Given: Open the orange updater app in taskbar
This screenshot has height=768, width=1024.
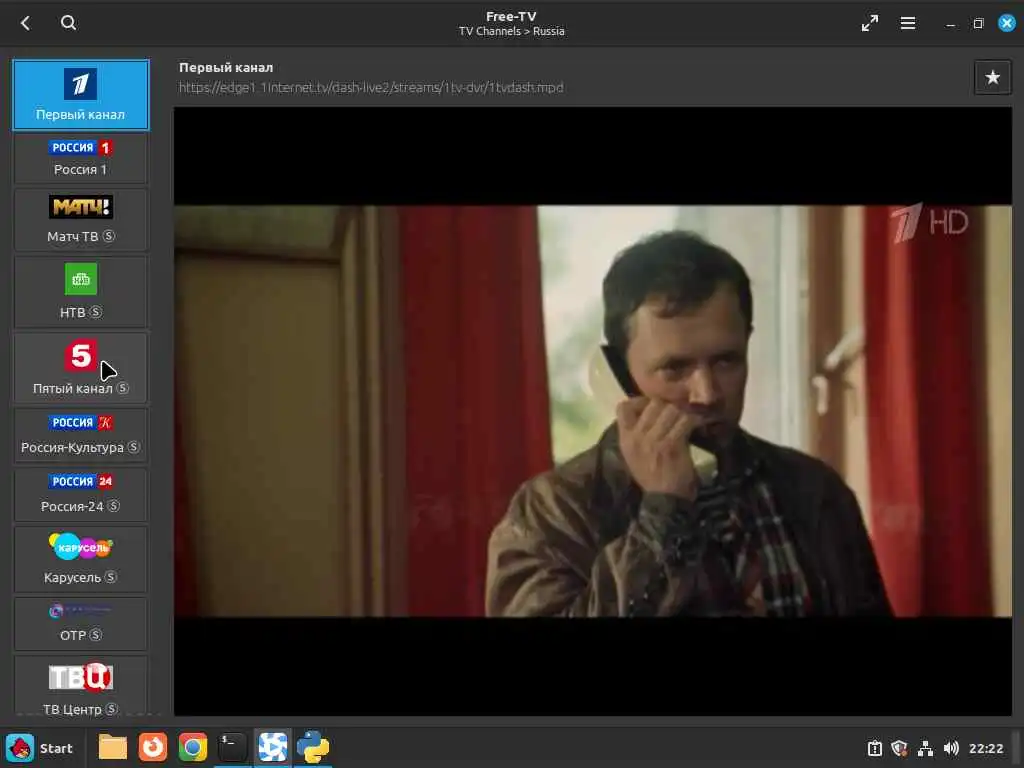Looking at the screenshot, I should [153, 748].
